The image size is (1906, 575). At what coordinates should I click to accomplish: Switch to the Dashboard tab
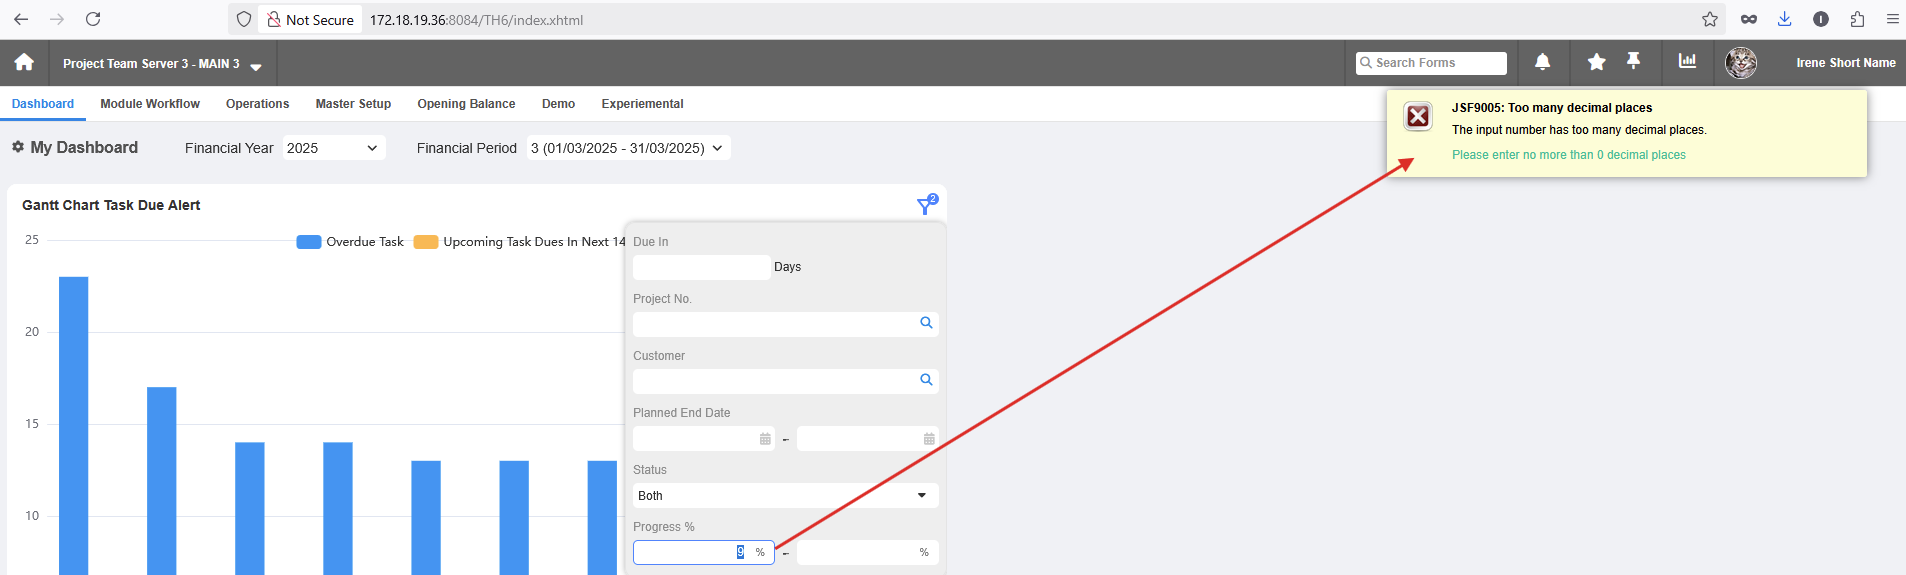43,104
